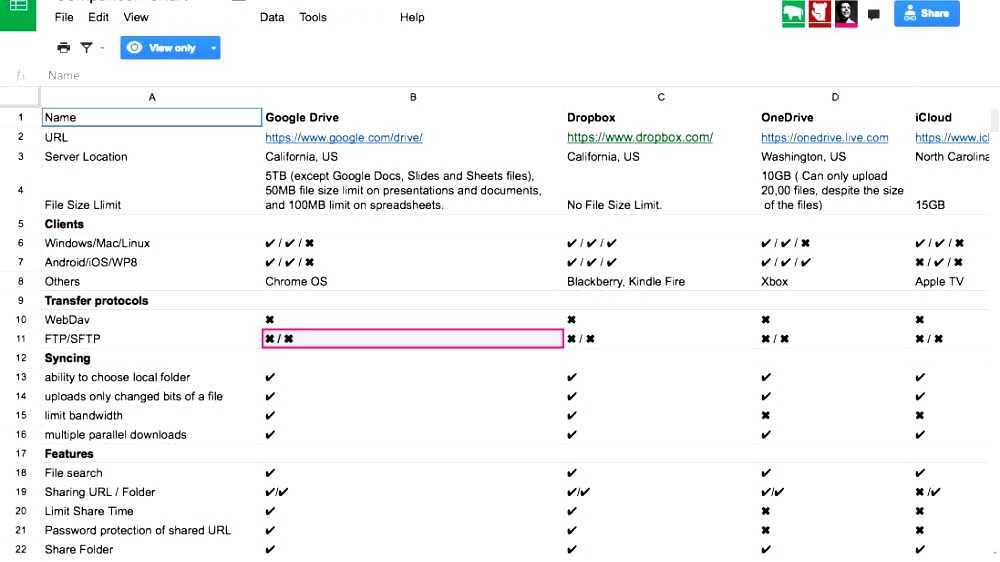The width and height of the screenshot is (1000, 562).
Task: Click the blue Share button
Action: [927, 13]
